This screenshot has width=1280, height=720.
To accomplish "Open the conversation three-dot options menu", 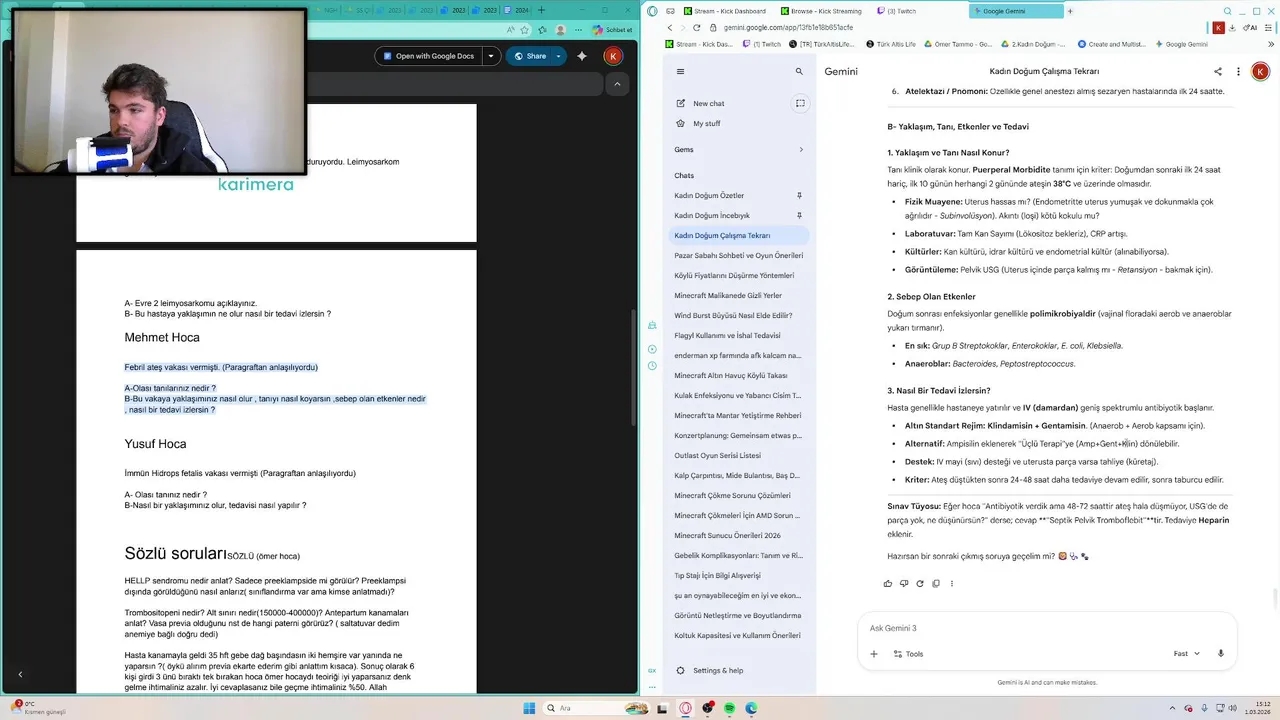I will pos(1238,72).
